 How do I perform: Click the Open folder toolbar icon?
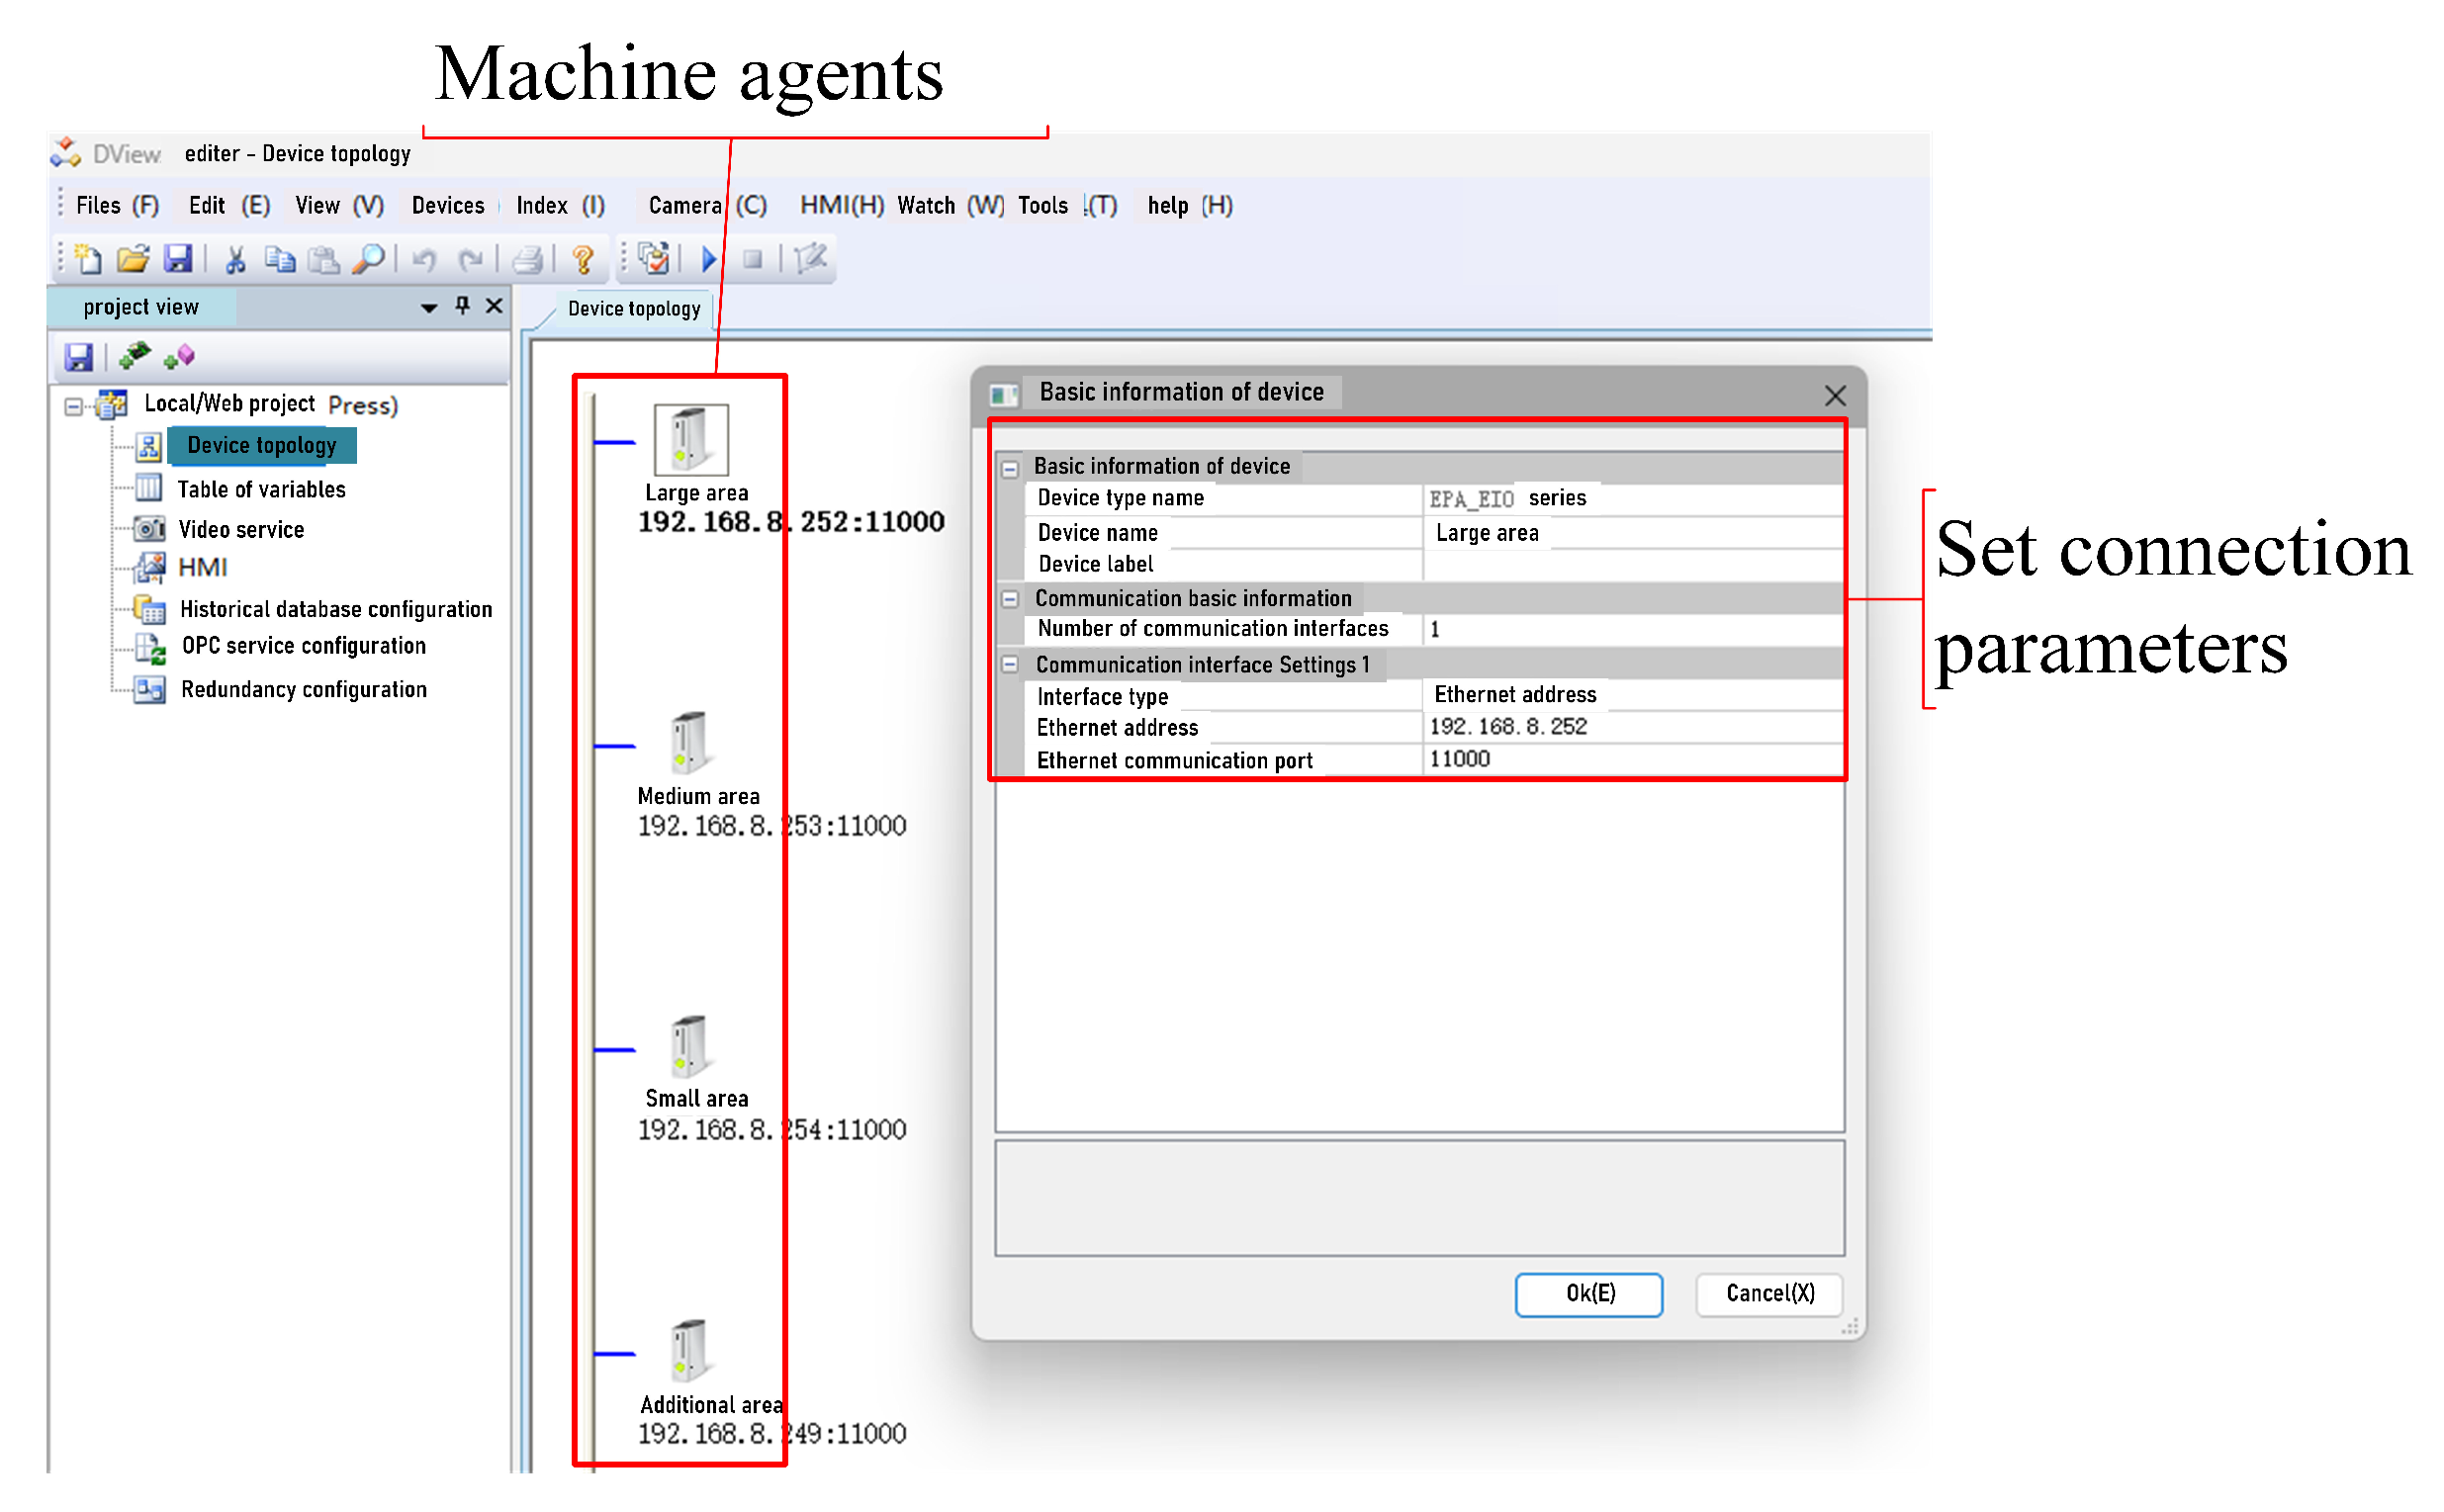[x=132, y=260]
